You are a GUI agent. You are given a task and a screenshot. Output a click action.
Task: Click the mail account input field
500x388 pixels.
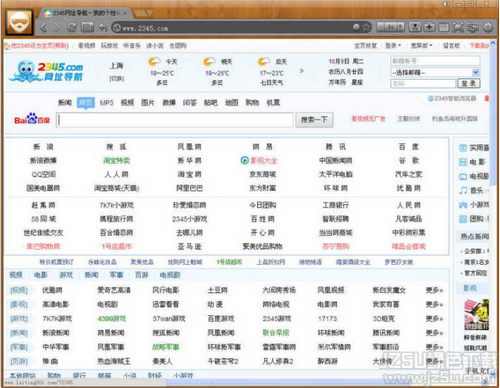tap(435, 61)
